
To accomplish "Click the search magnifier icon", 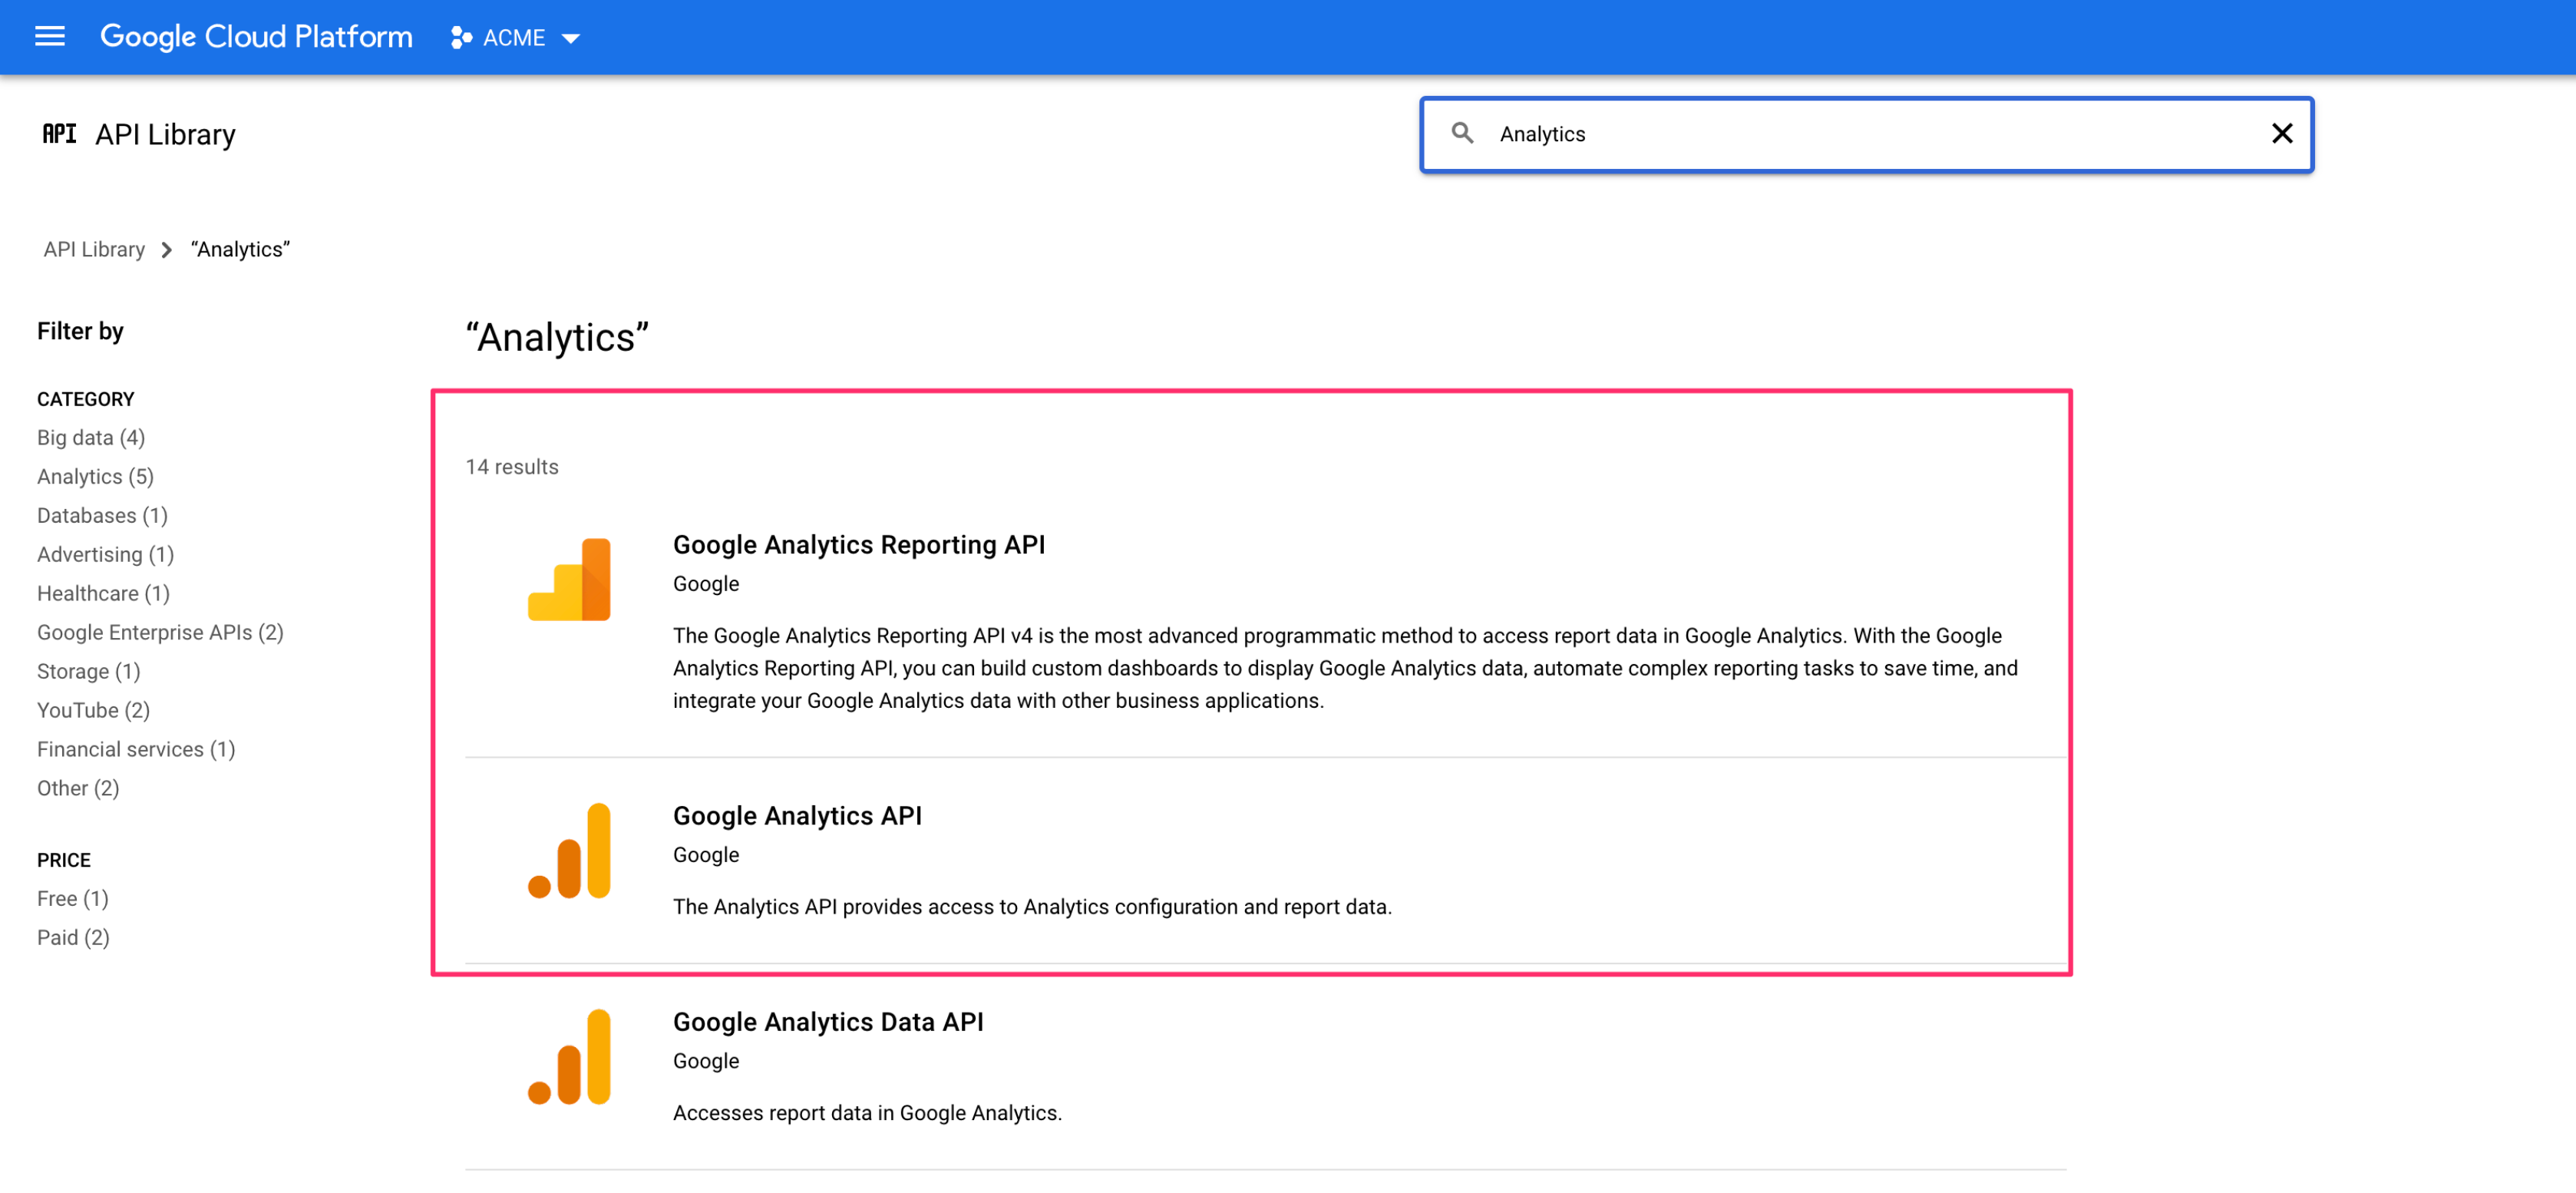I will click(1462, 133).
